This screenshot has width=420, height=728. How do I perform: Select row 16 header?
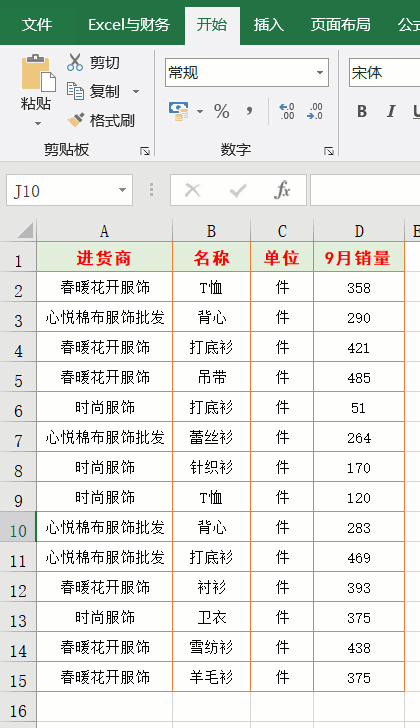[x=18, y=707]
